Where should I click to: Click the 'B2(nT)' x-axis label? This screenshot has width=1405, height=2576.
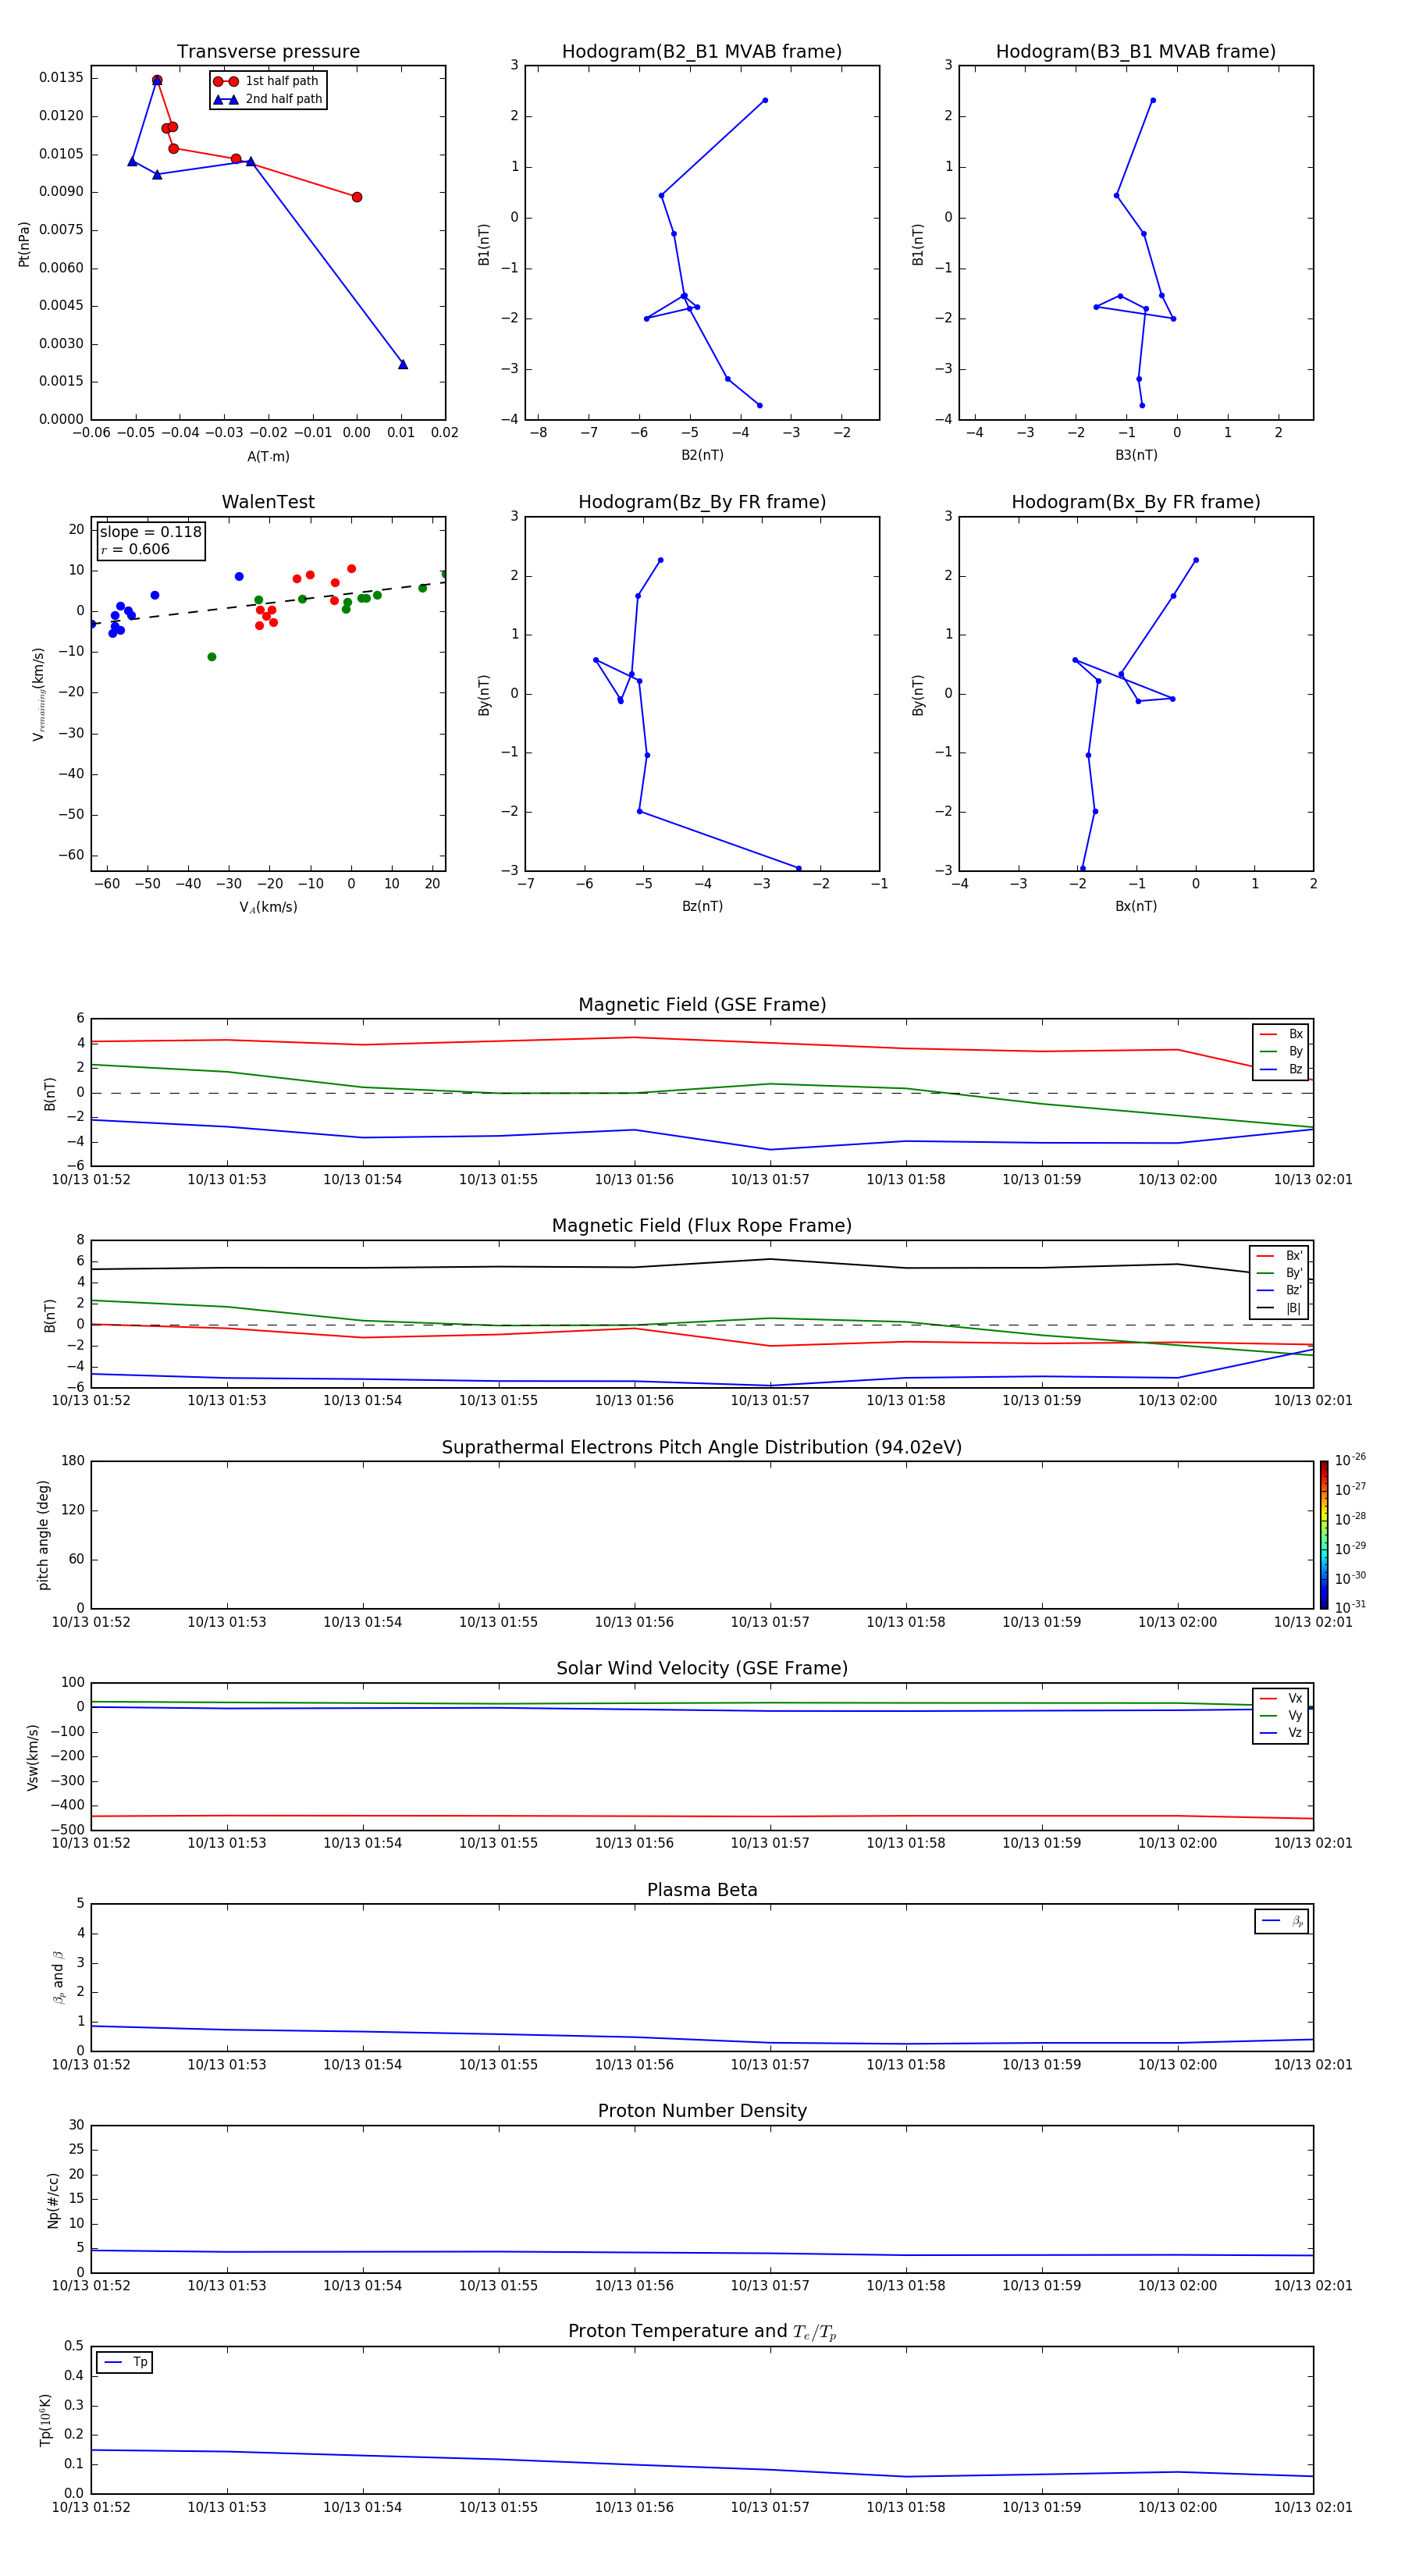702,455
